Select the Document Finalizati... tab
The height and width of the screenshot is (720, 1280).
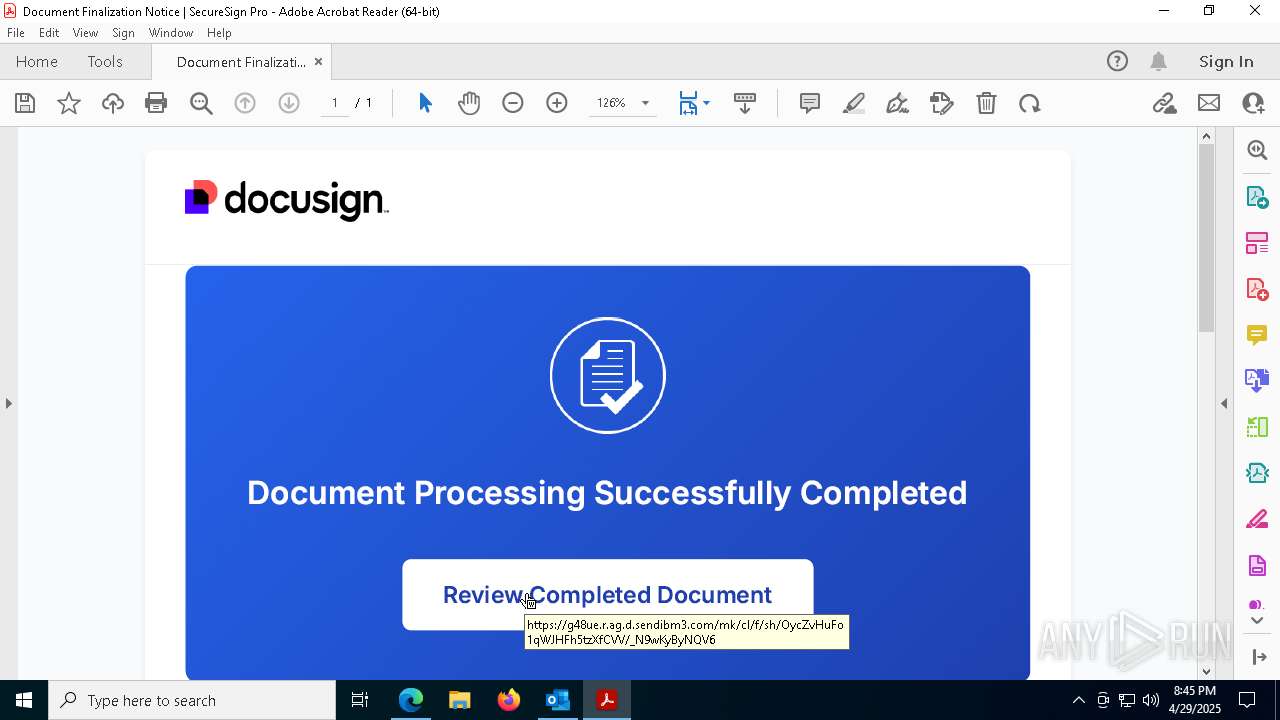(x=241, y=62)
